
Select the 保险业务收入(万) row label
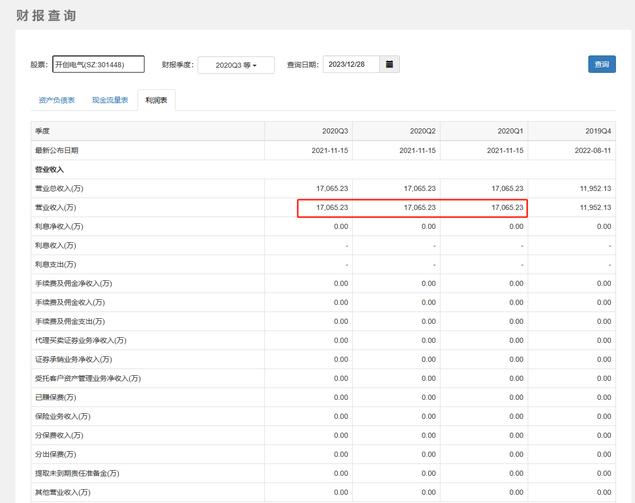pyautogui.click(x=63, y=416)
